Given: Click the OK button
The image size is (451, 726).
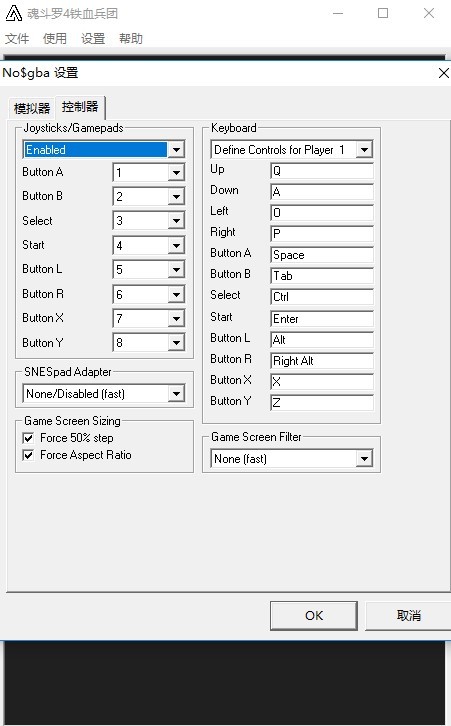Looking at the screenshot, I should [x=314, y=615].
